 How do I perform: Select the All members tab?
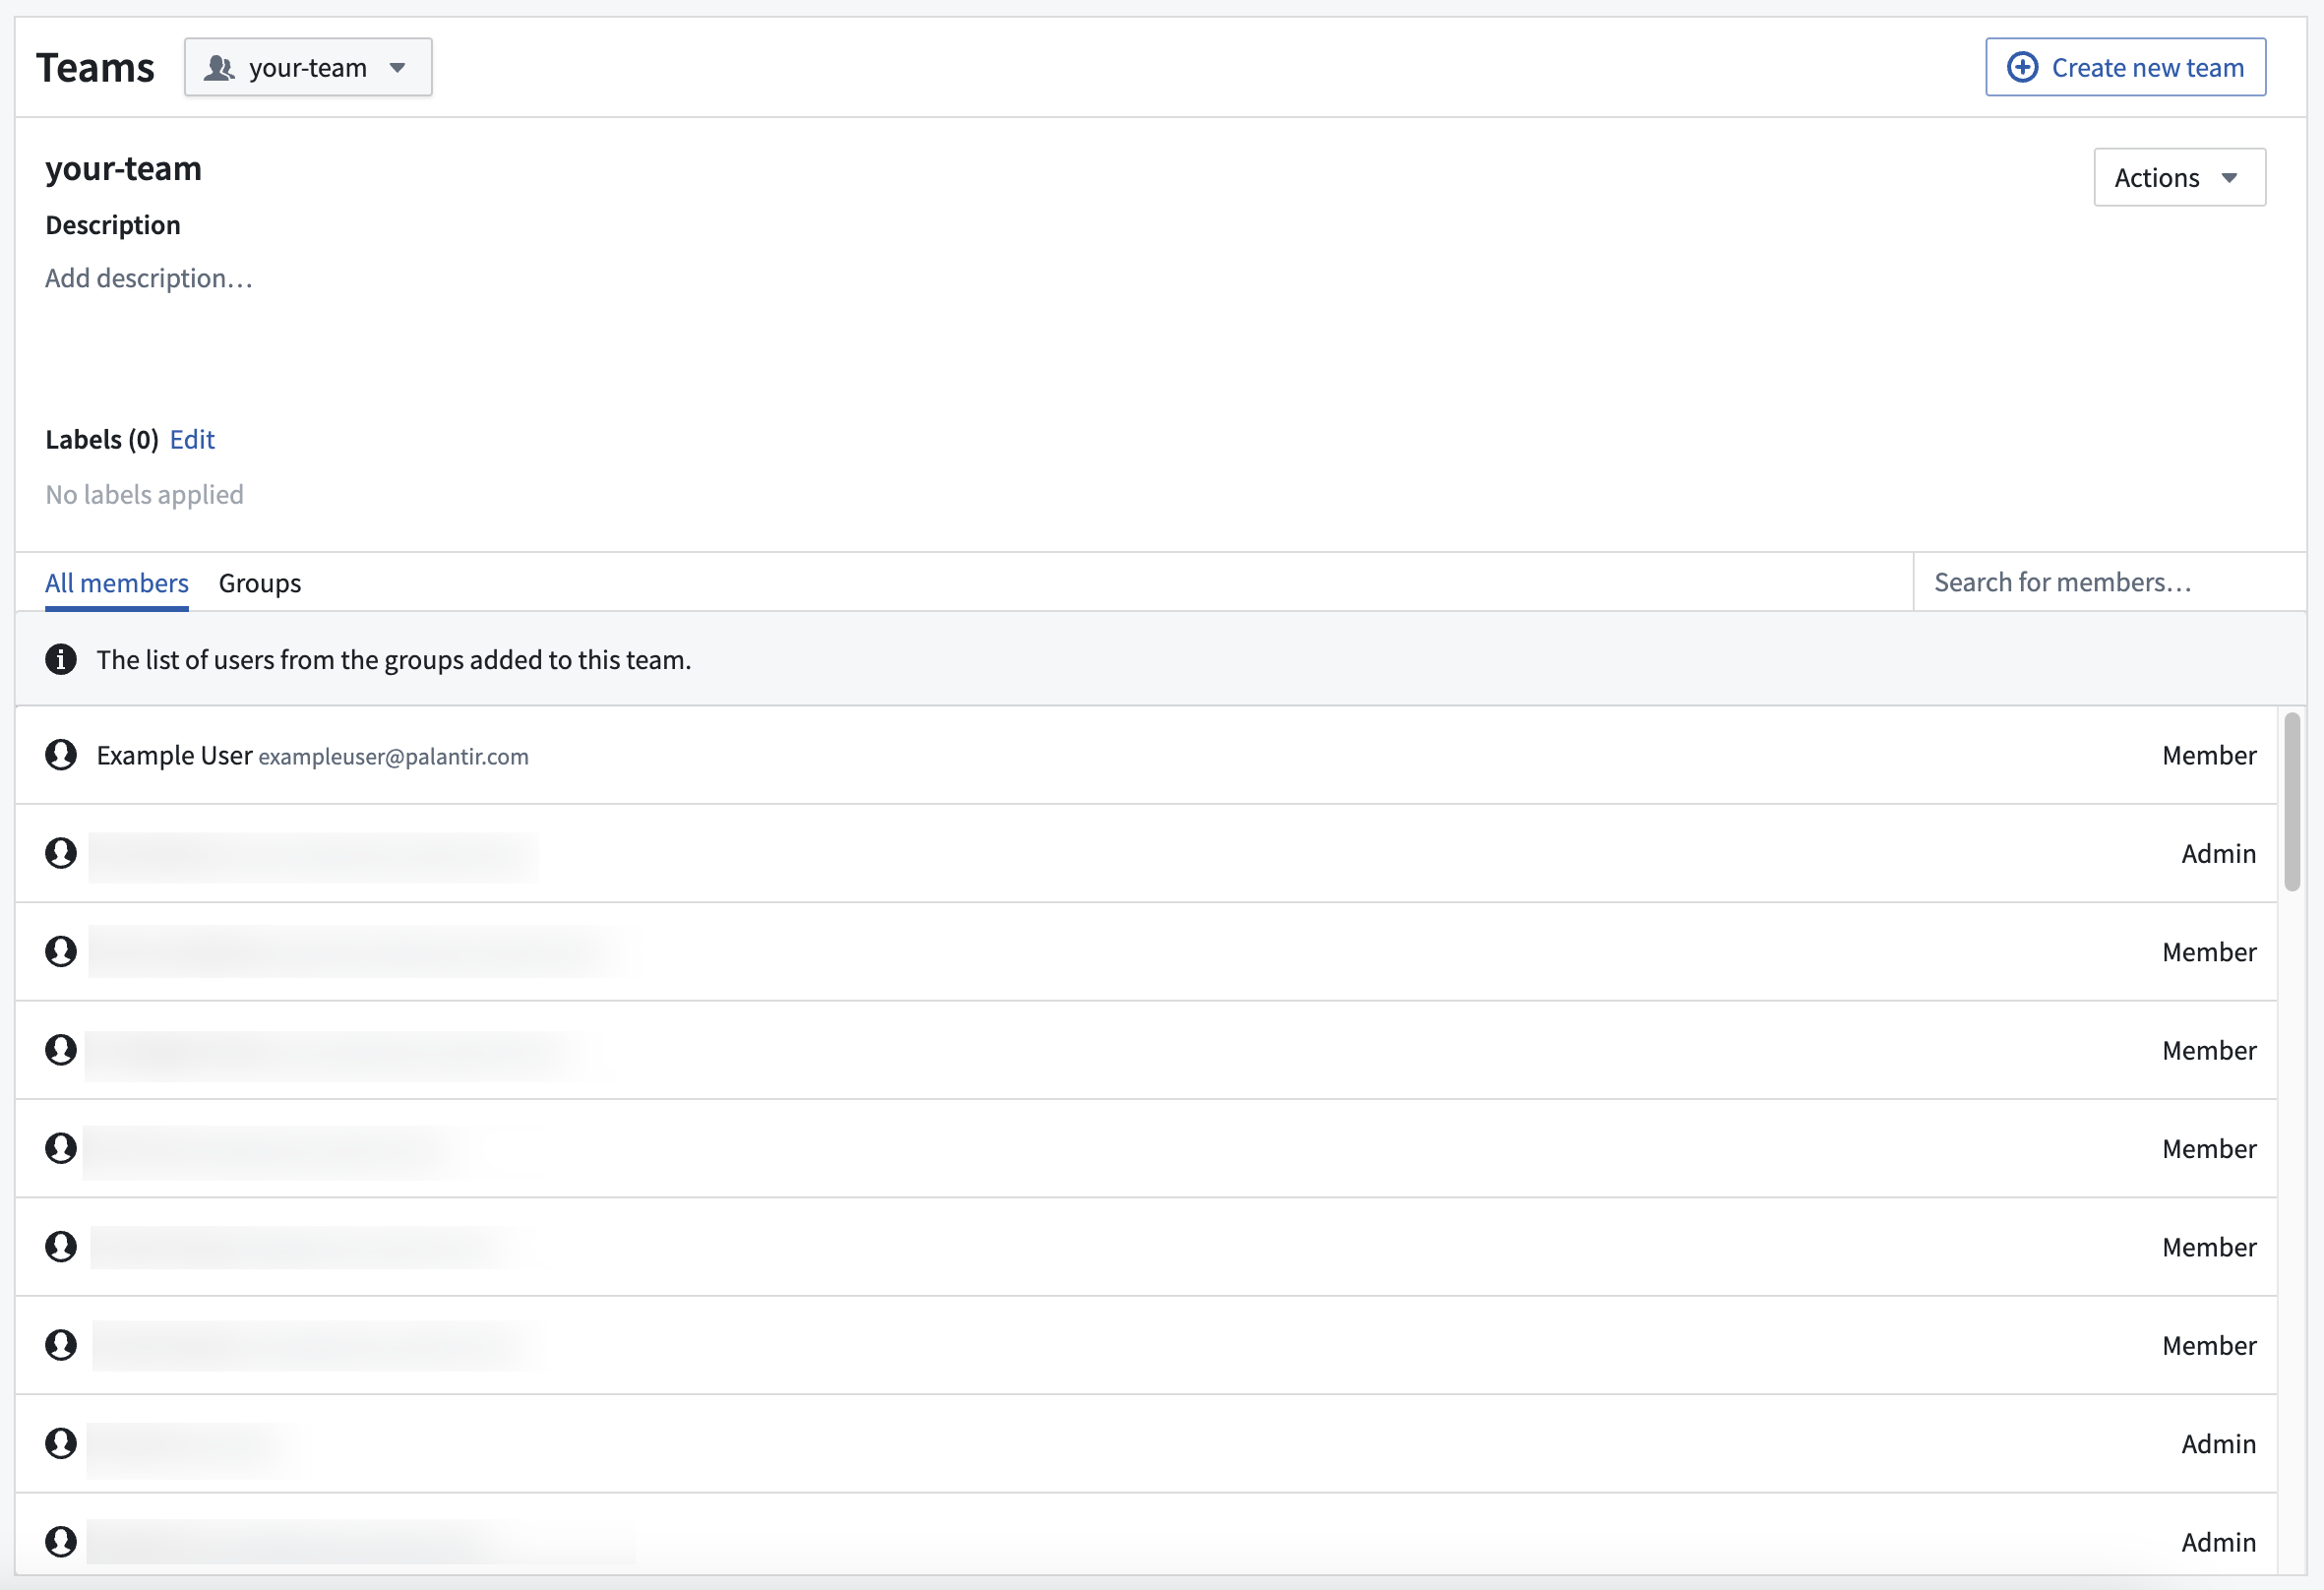point(117,583)
